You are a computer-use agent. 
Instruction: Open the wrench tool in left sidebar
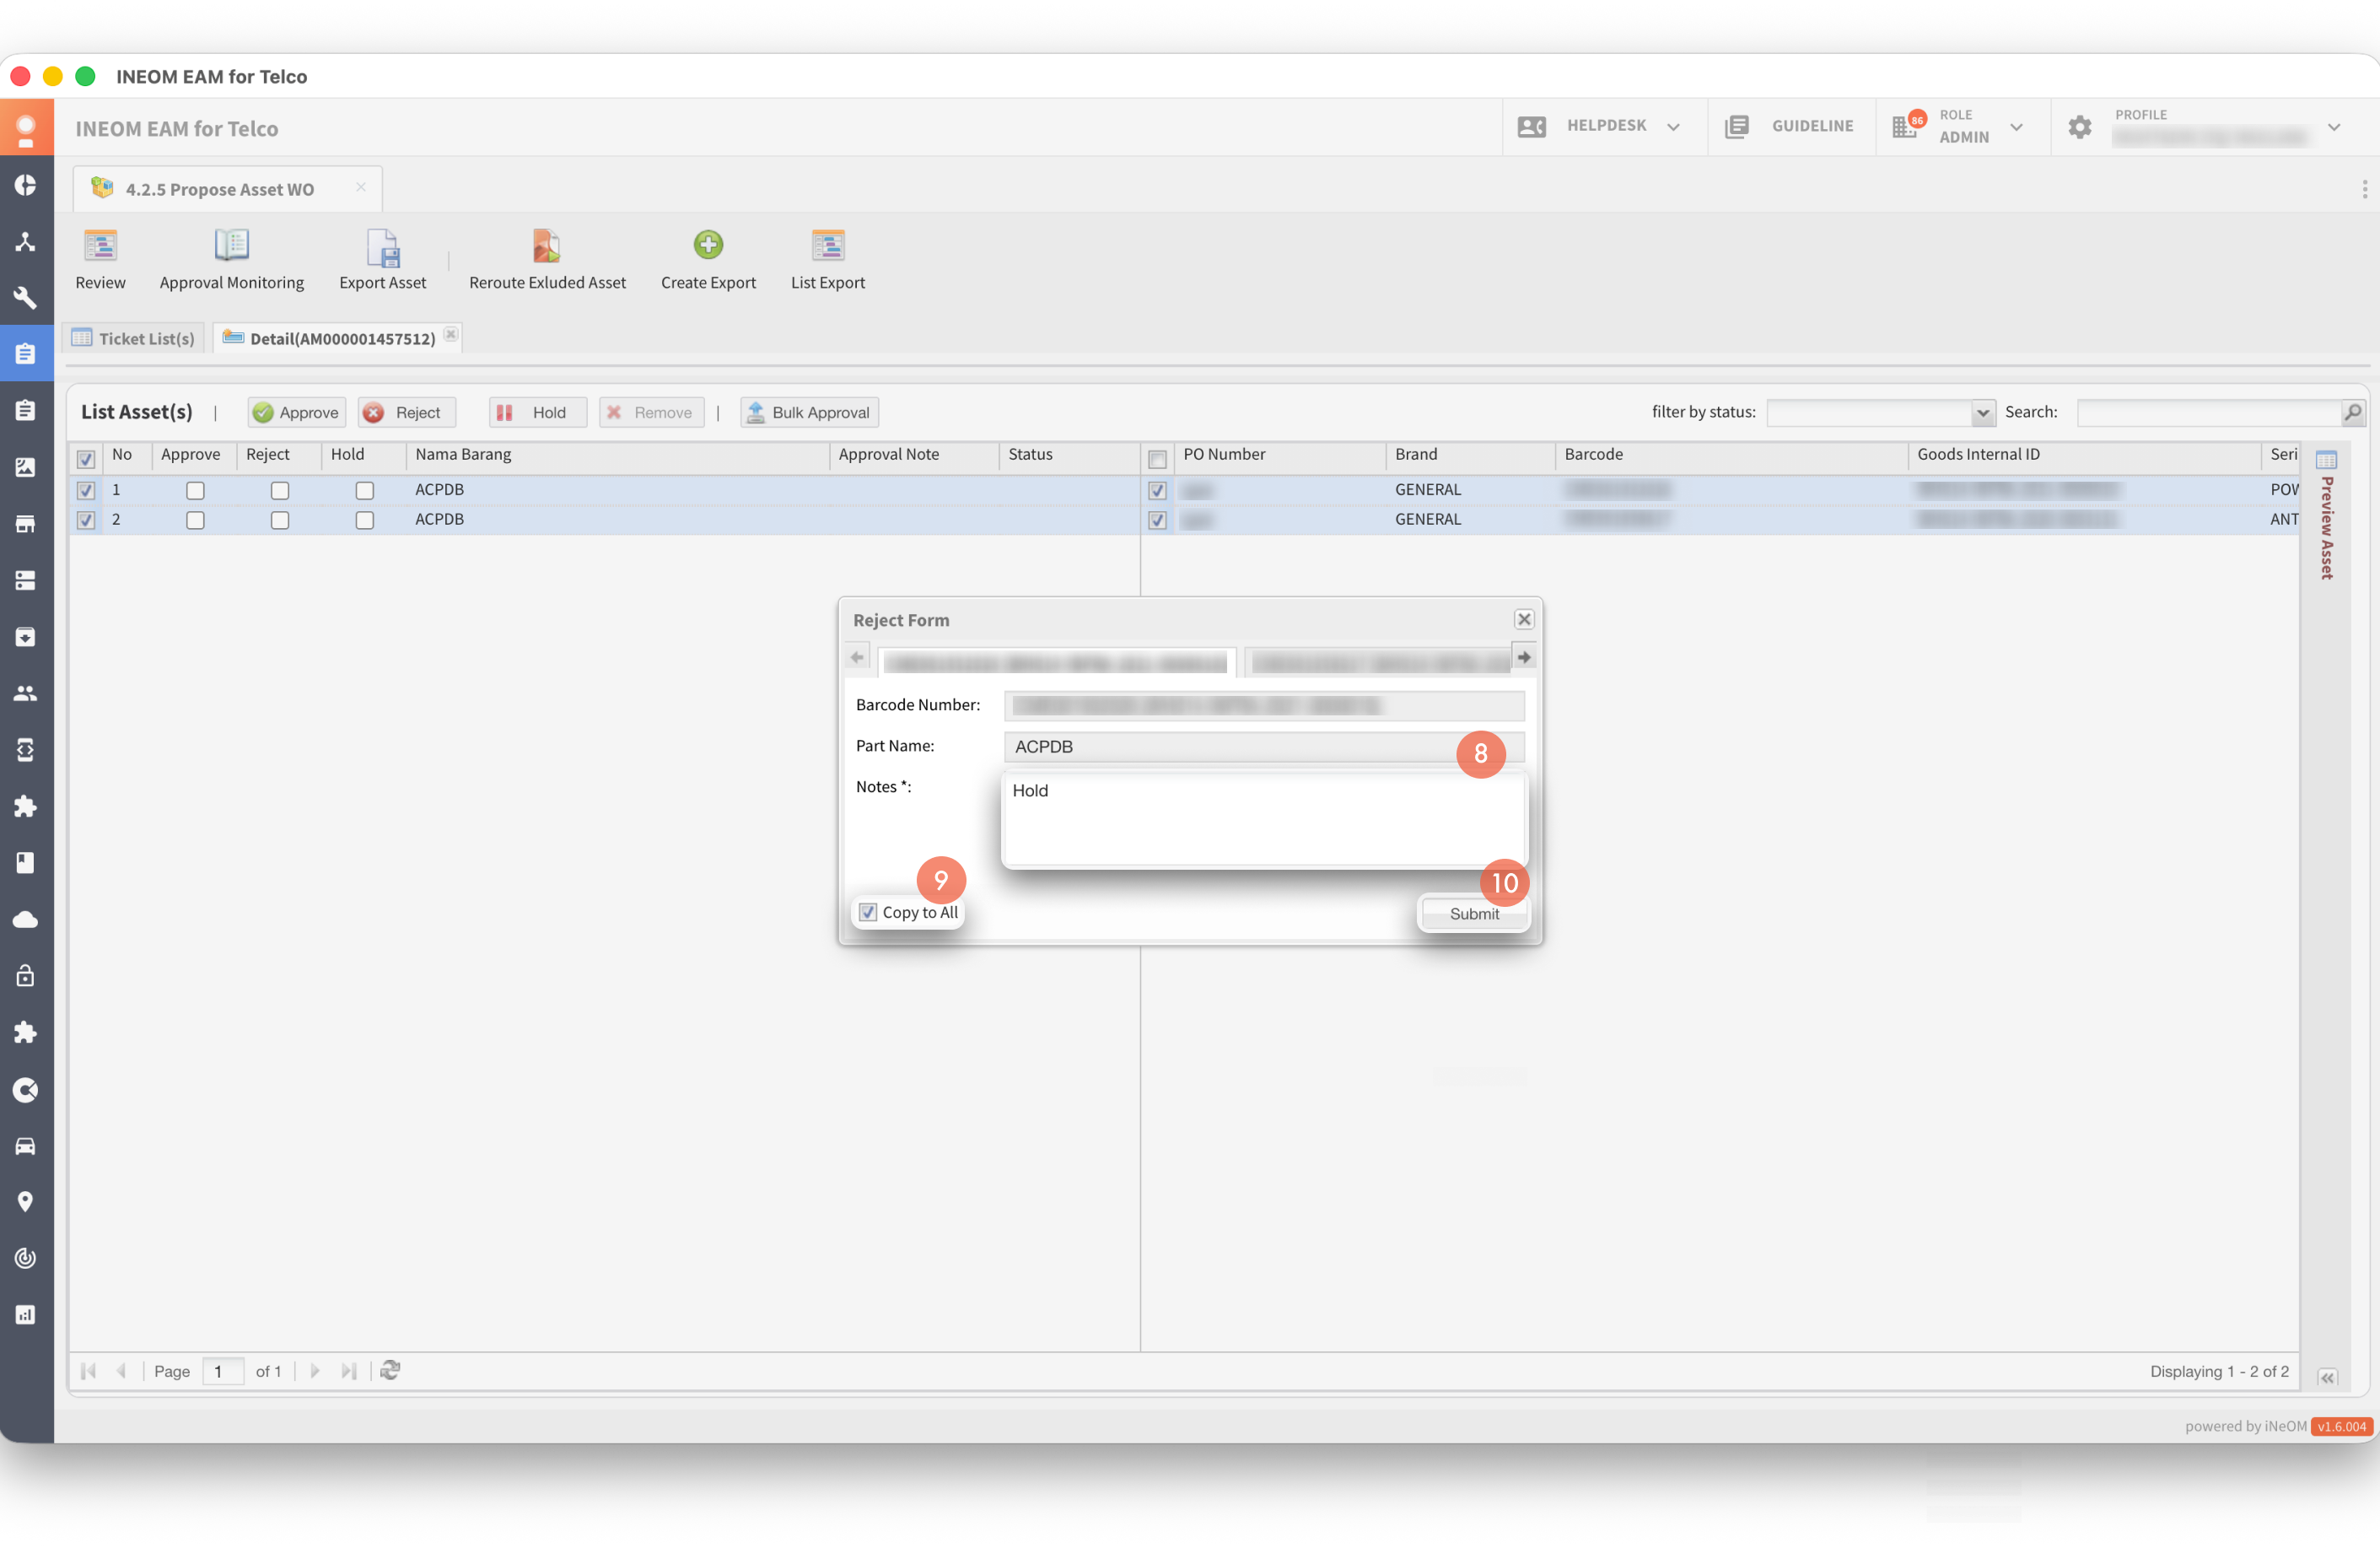tap(26, 297)
